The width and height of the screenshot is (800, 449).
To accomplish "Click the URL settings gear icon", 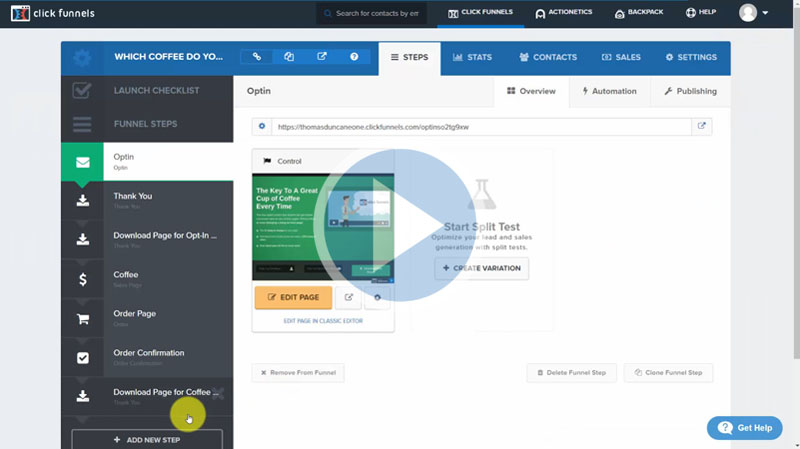I will point(262,127).
